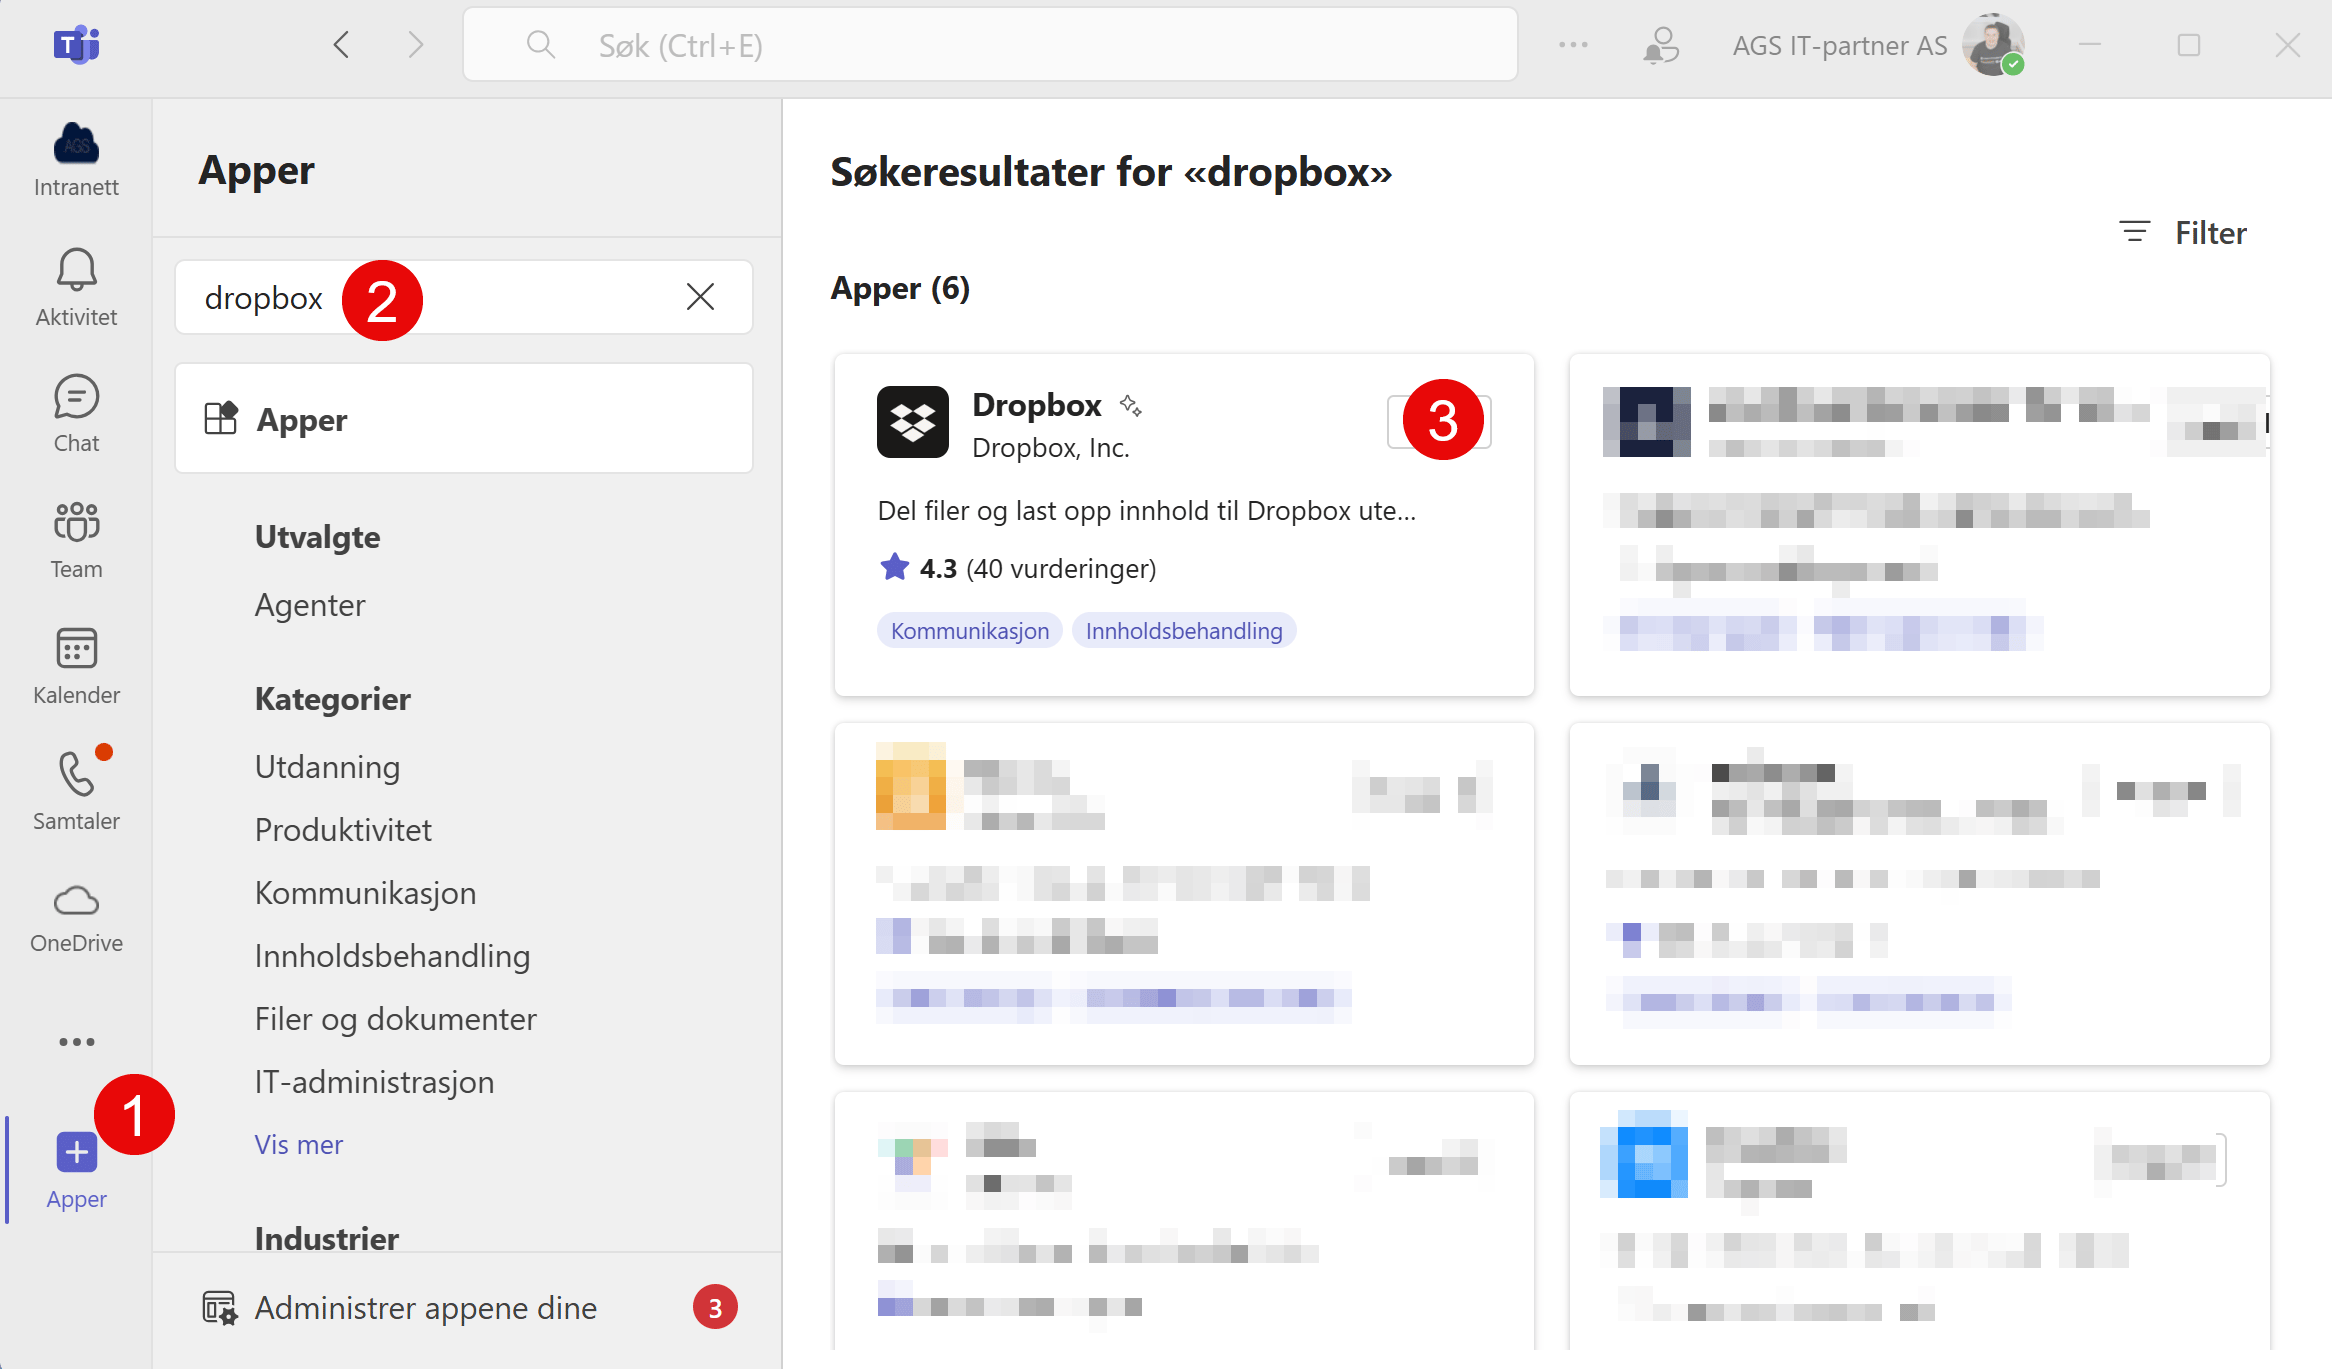Viewport: 2332px width, 1369px height.
Task: Click Vis mer link under kategorier
Action: click(x=300, y=1142)
